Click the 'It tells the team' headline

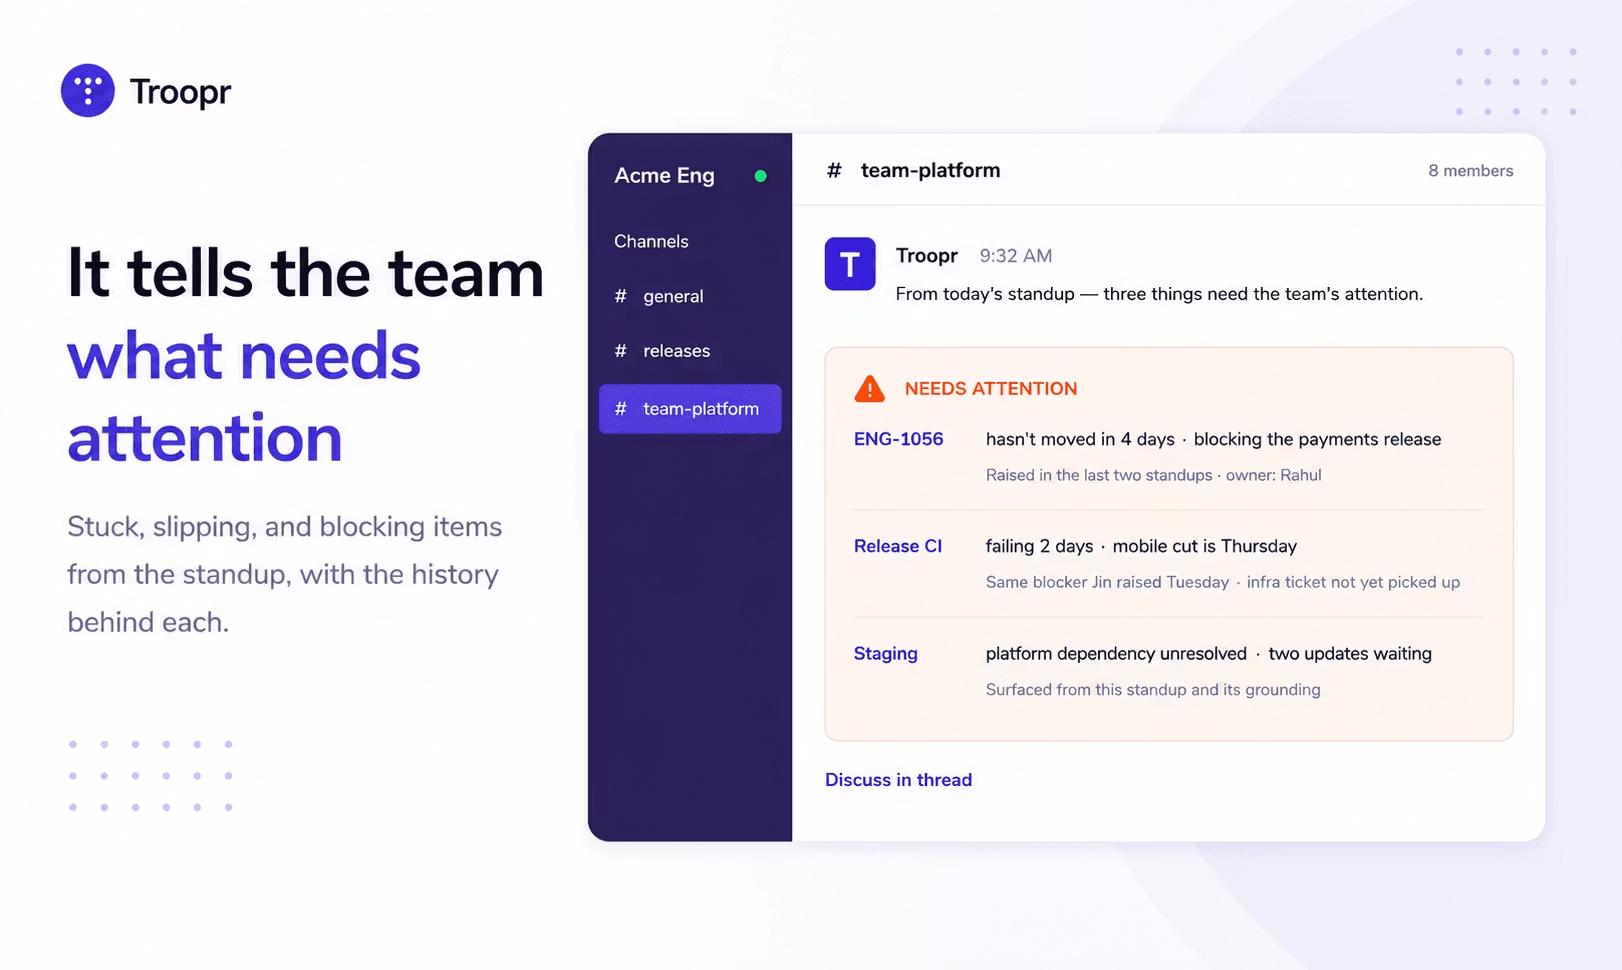click(x=305, y=273)
